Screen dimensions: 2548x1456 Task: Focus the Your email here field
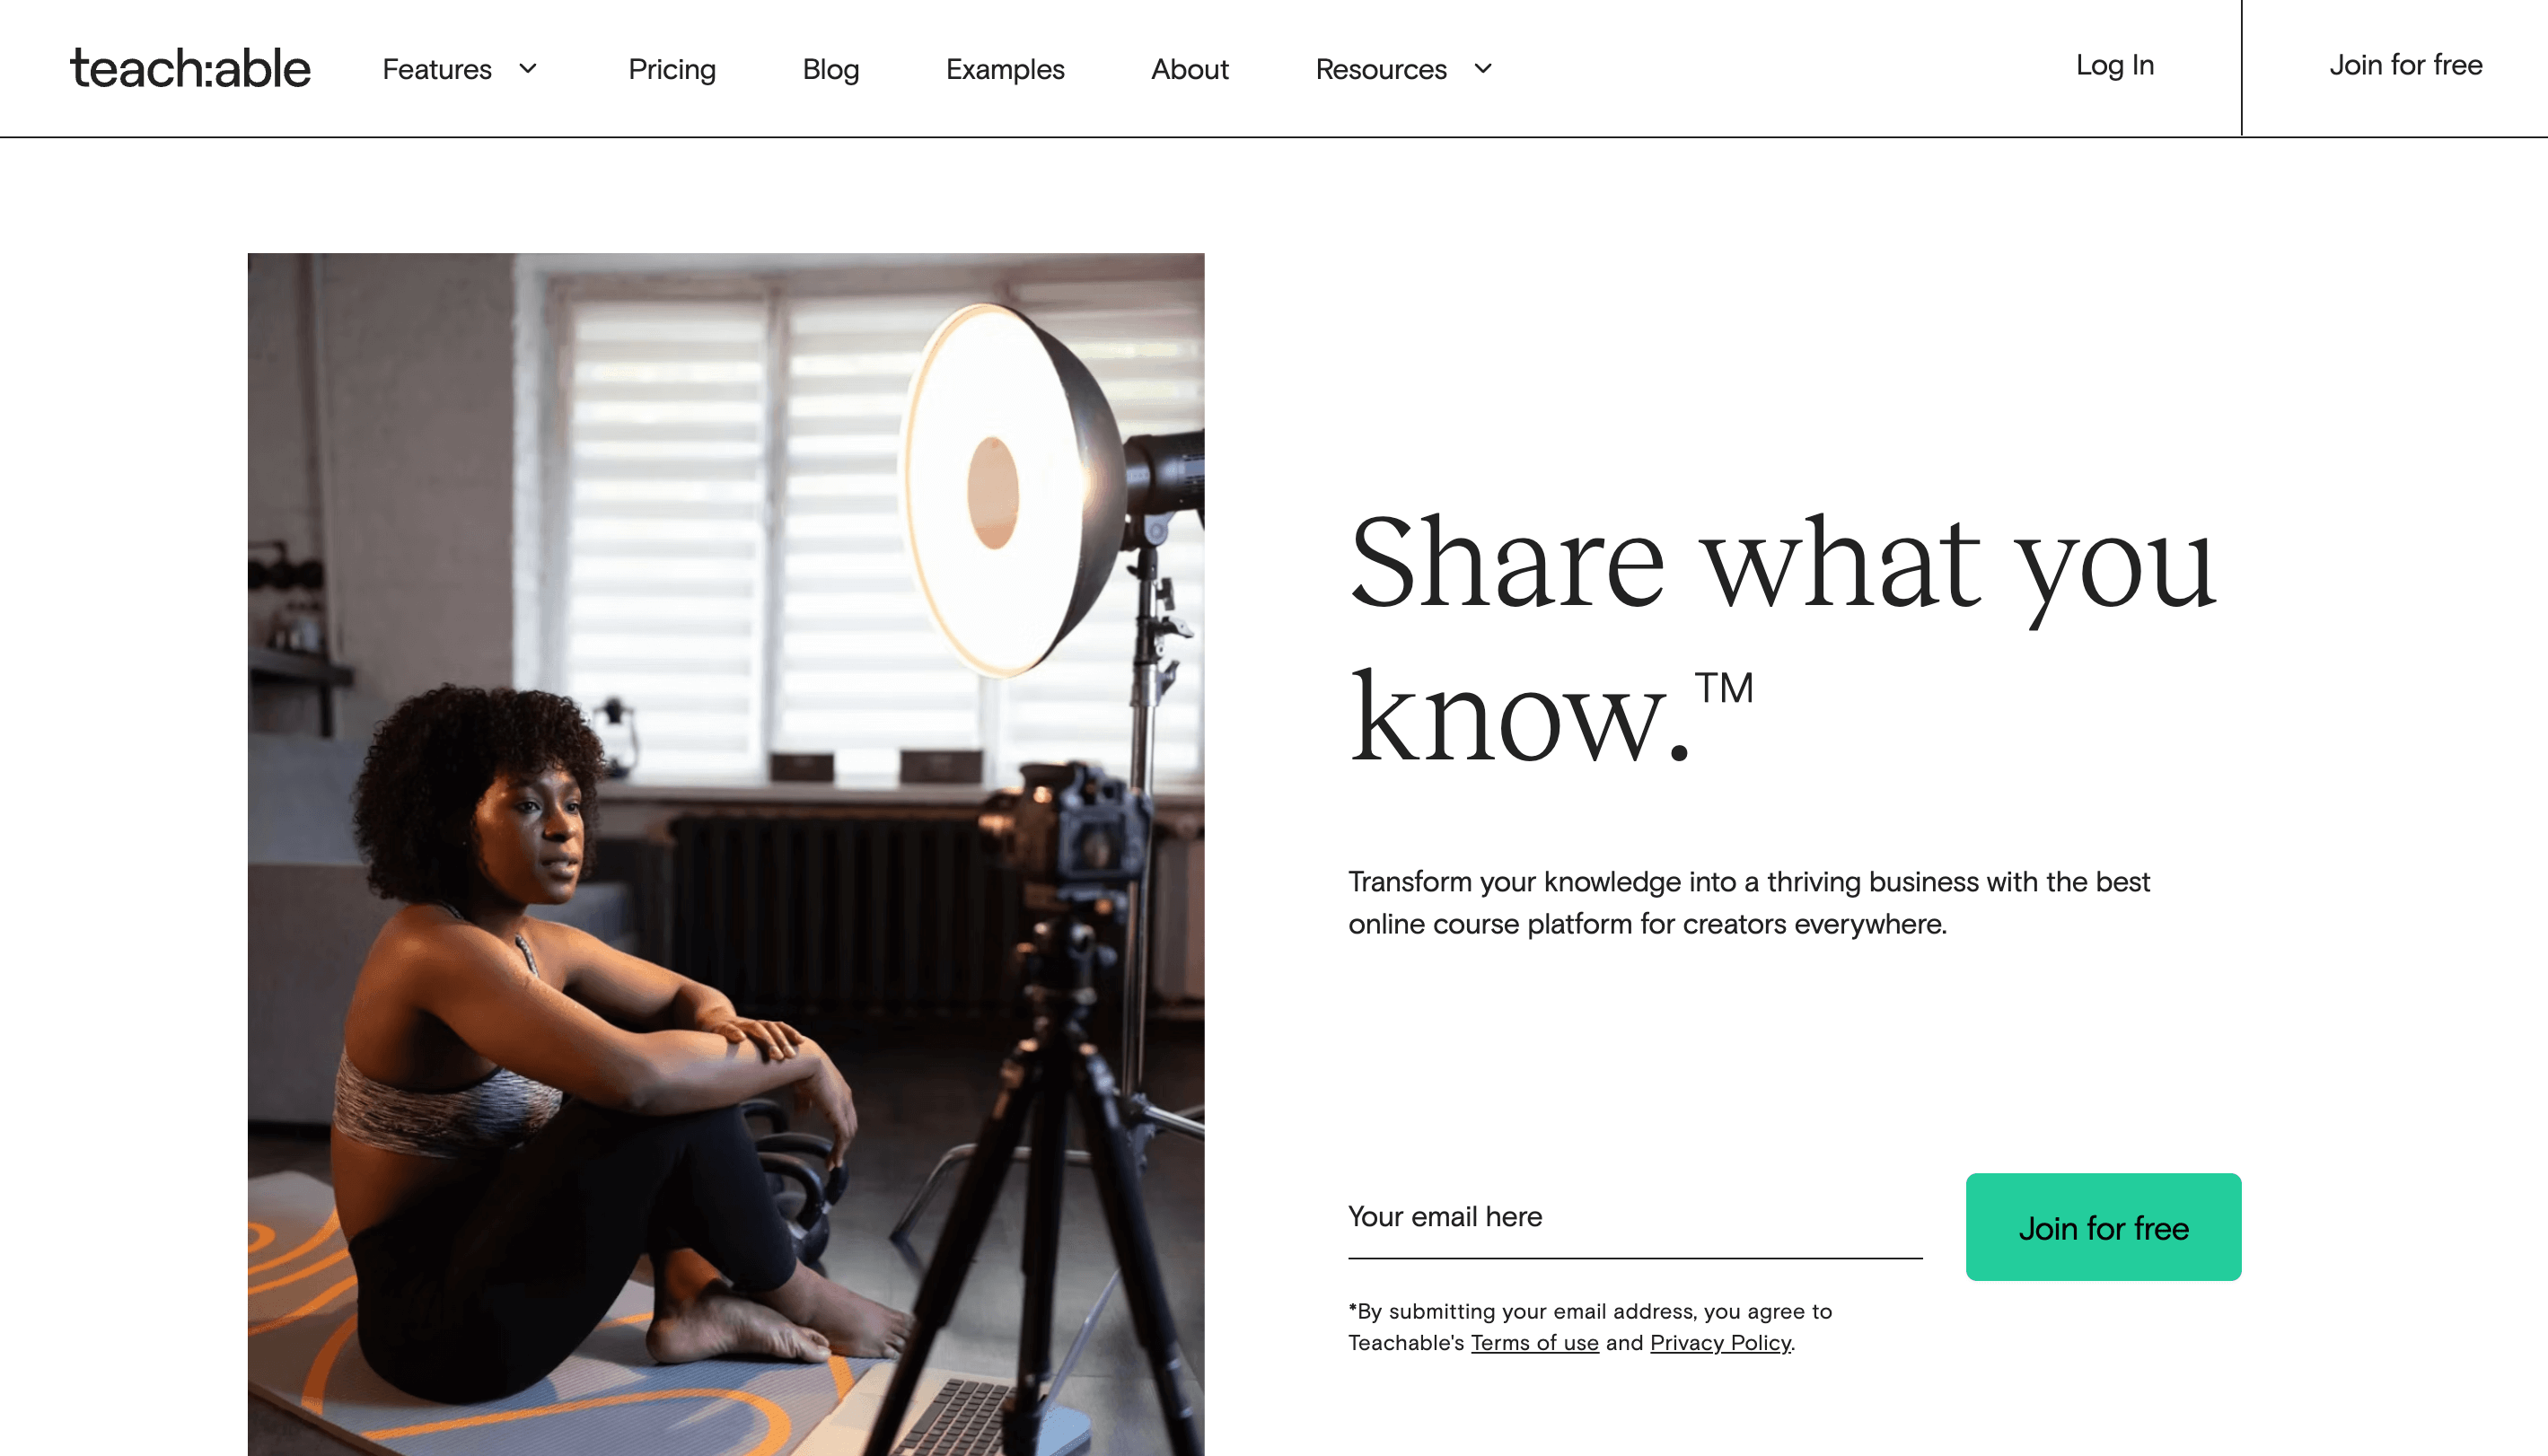pyautogui.click(x=1635, y=1218)
